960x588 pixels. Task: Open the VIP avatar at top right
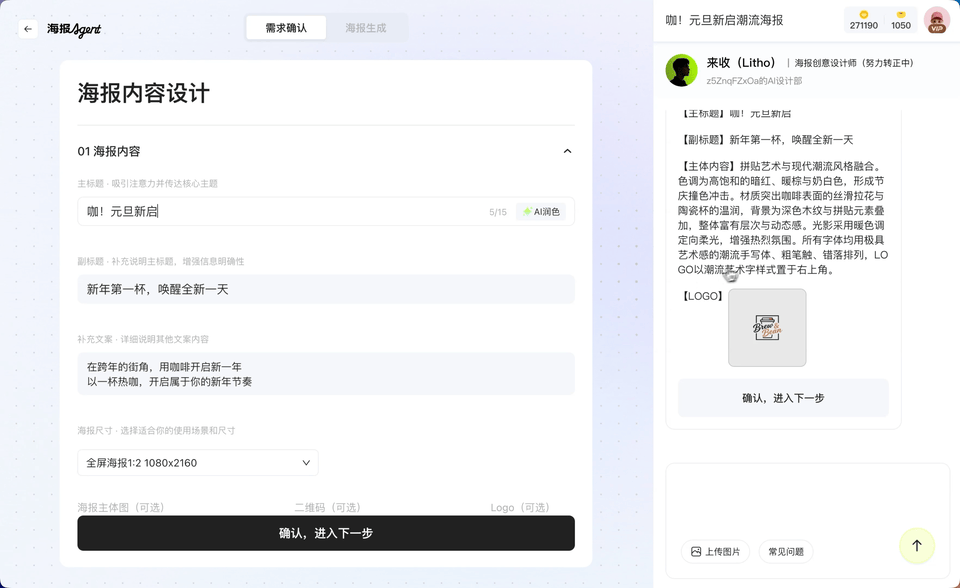pyautogui.click(x=936, y=19)
